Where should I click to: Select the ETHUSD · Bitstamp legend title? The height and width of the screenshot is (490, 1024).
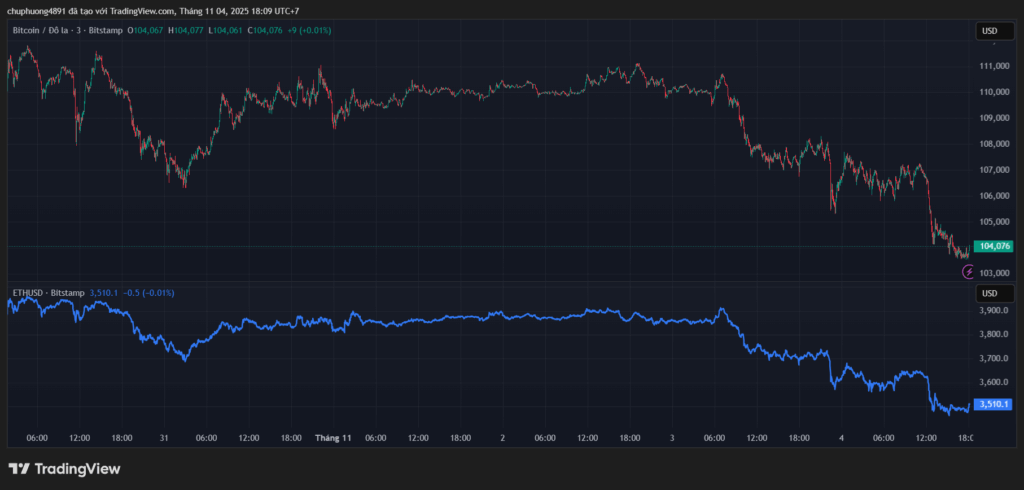[47, 292]
